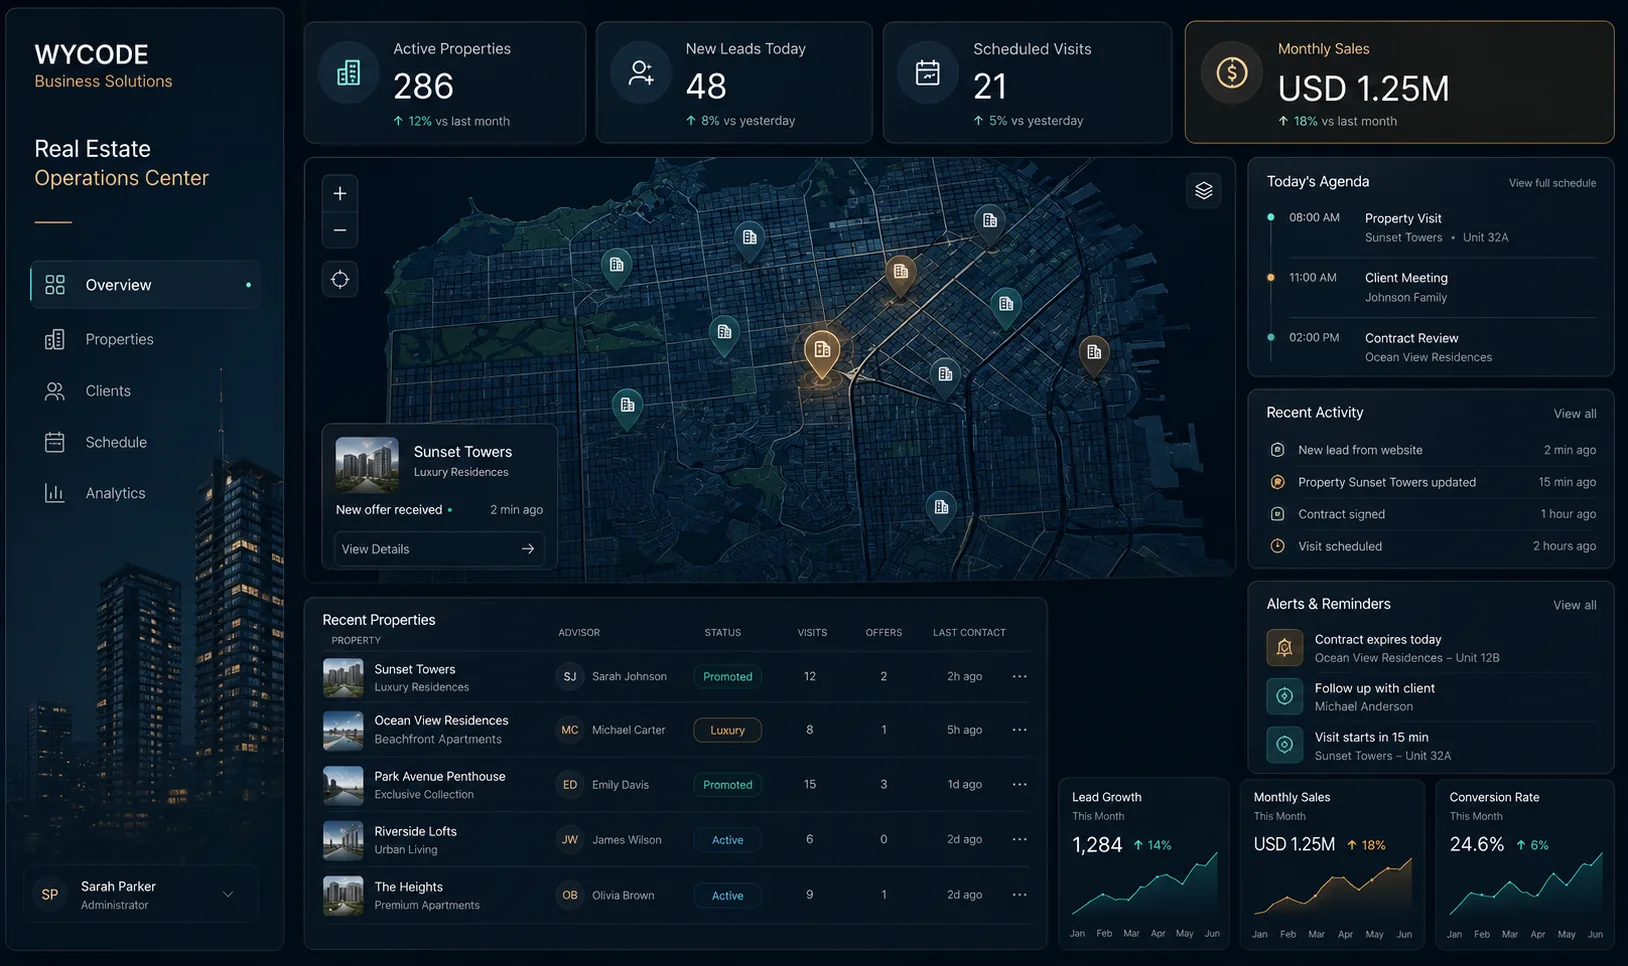Open the map layers button
Viewport: 1628px width, 966px height.
1203,190
